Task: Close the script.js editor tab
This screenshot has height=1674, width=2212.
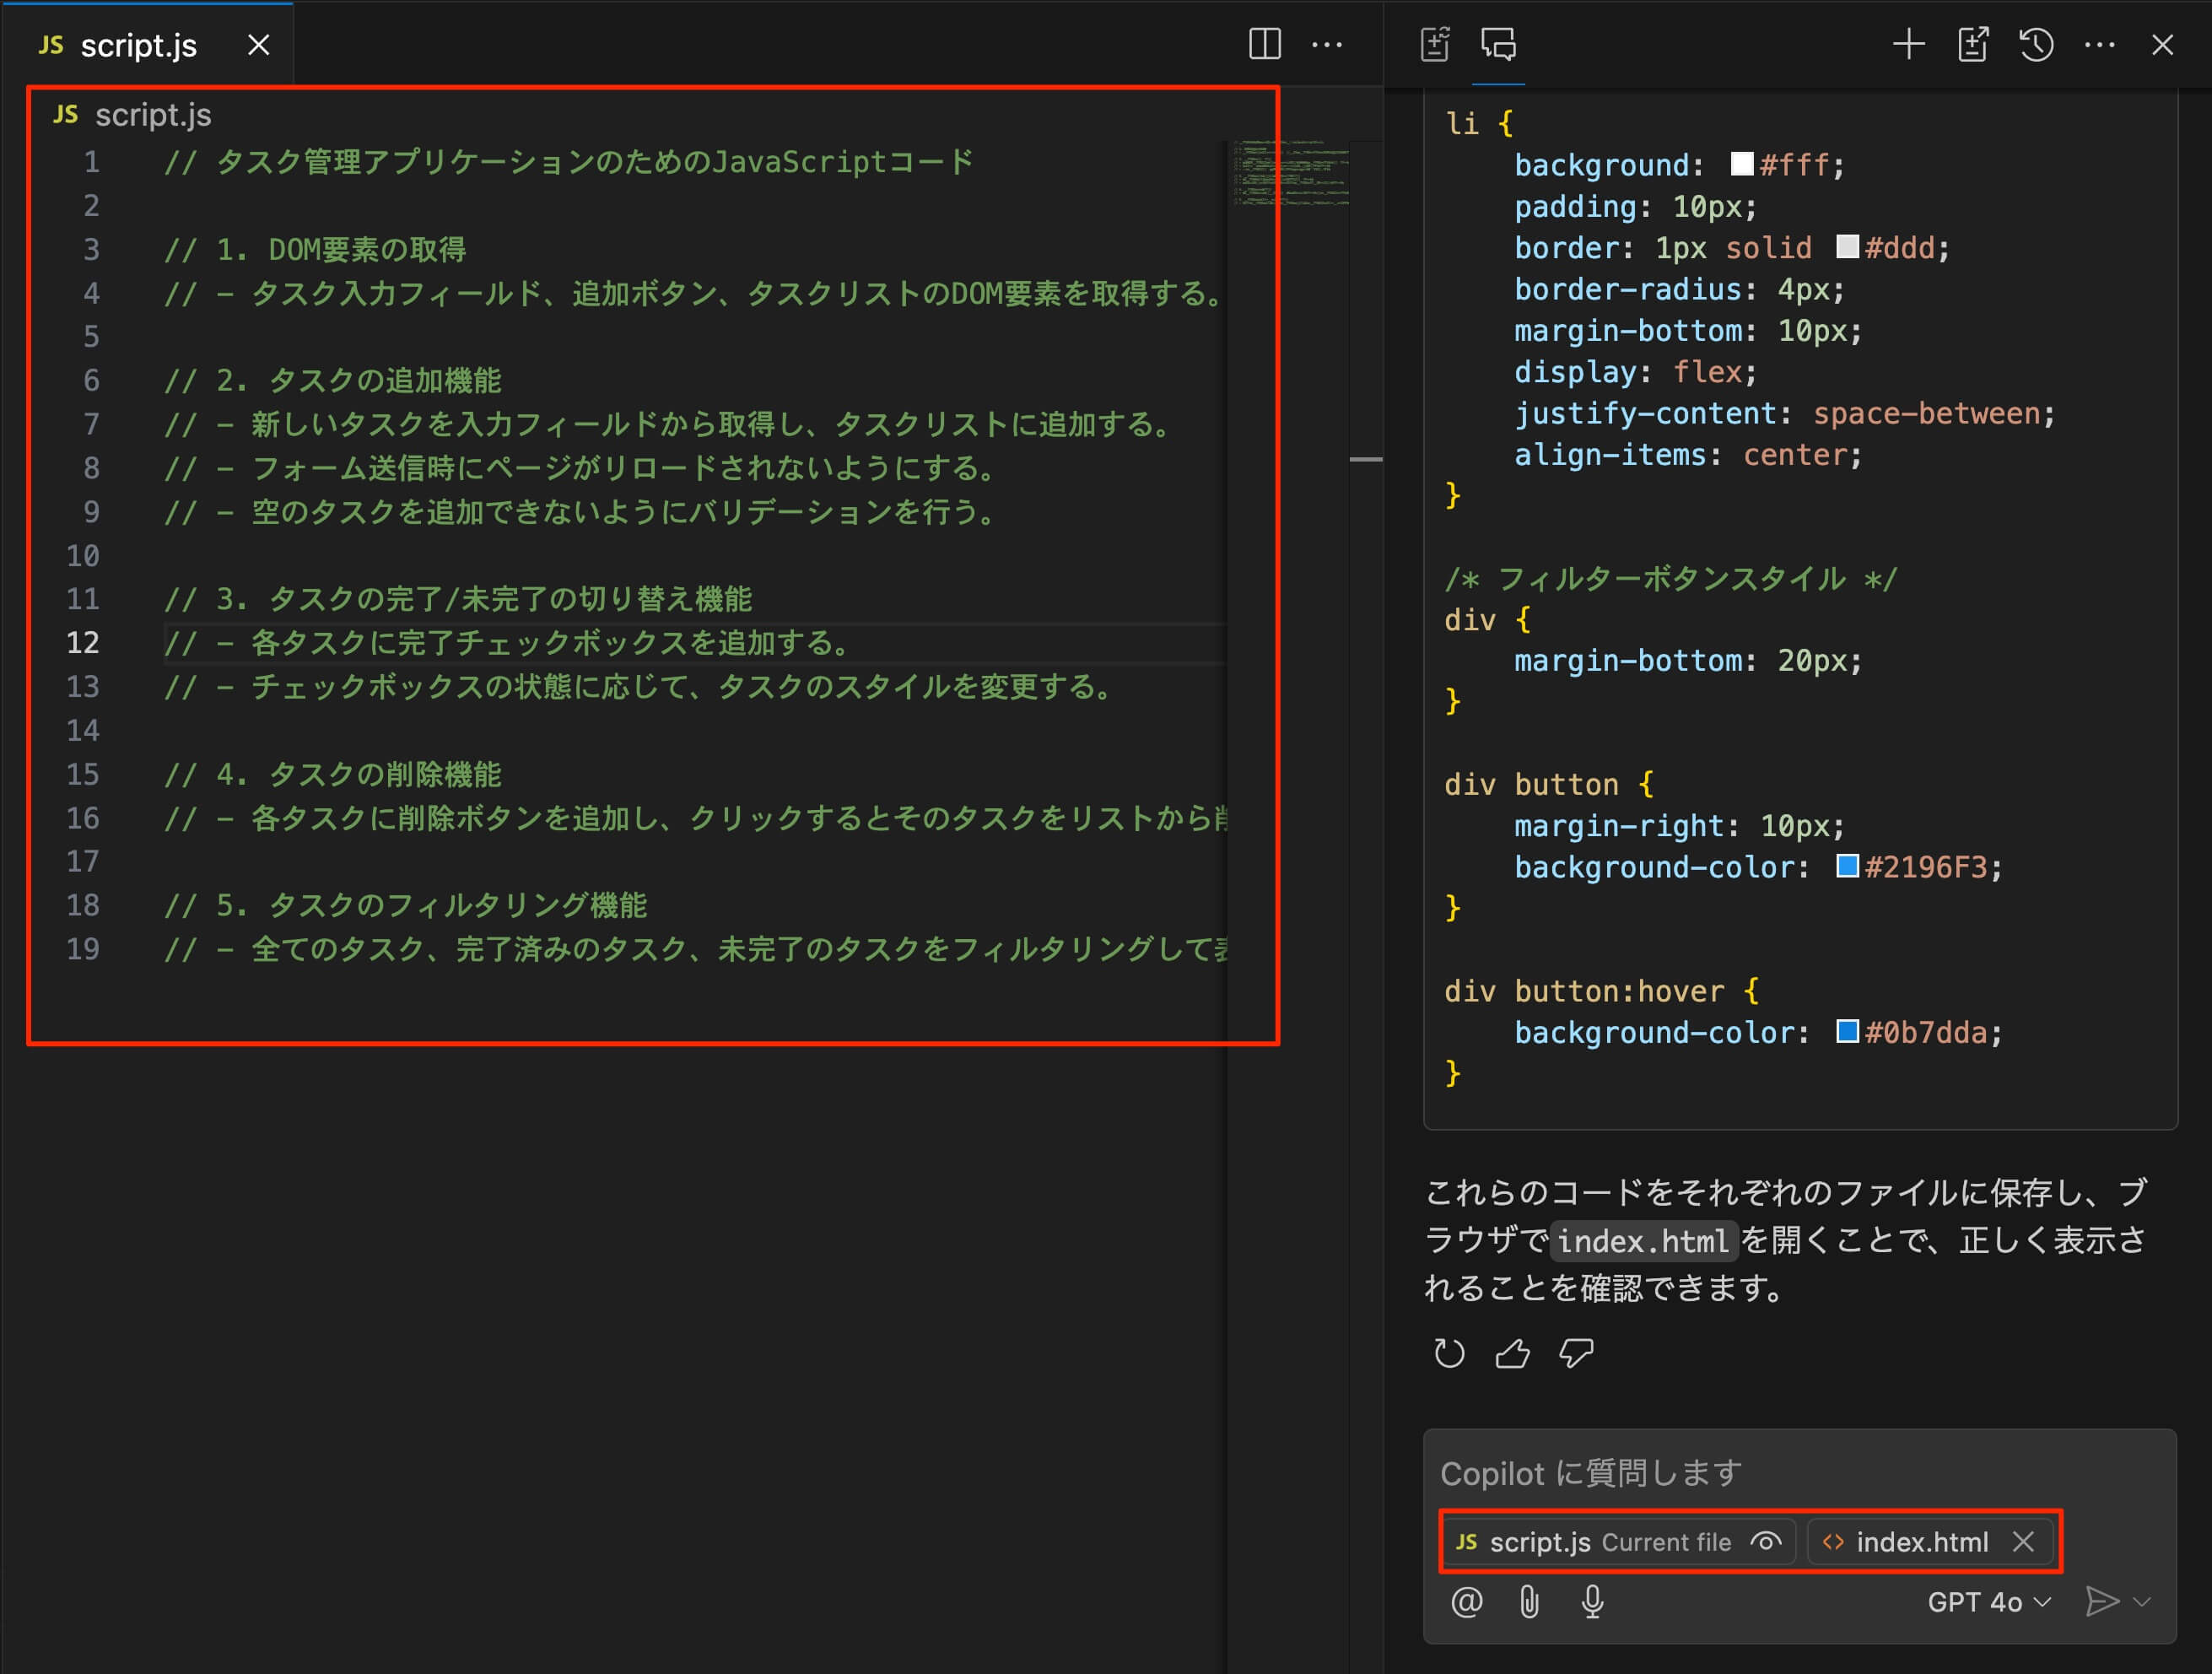Action: pos(258,45)
